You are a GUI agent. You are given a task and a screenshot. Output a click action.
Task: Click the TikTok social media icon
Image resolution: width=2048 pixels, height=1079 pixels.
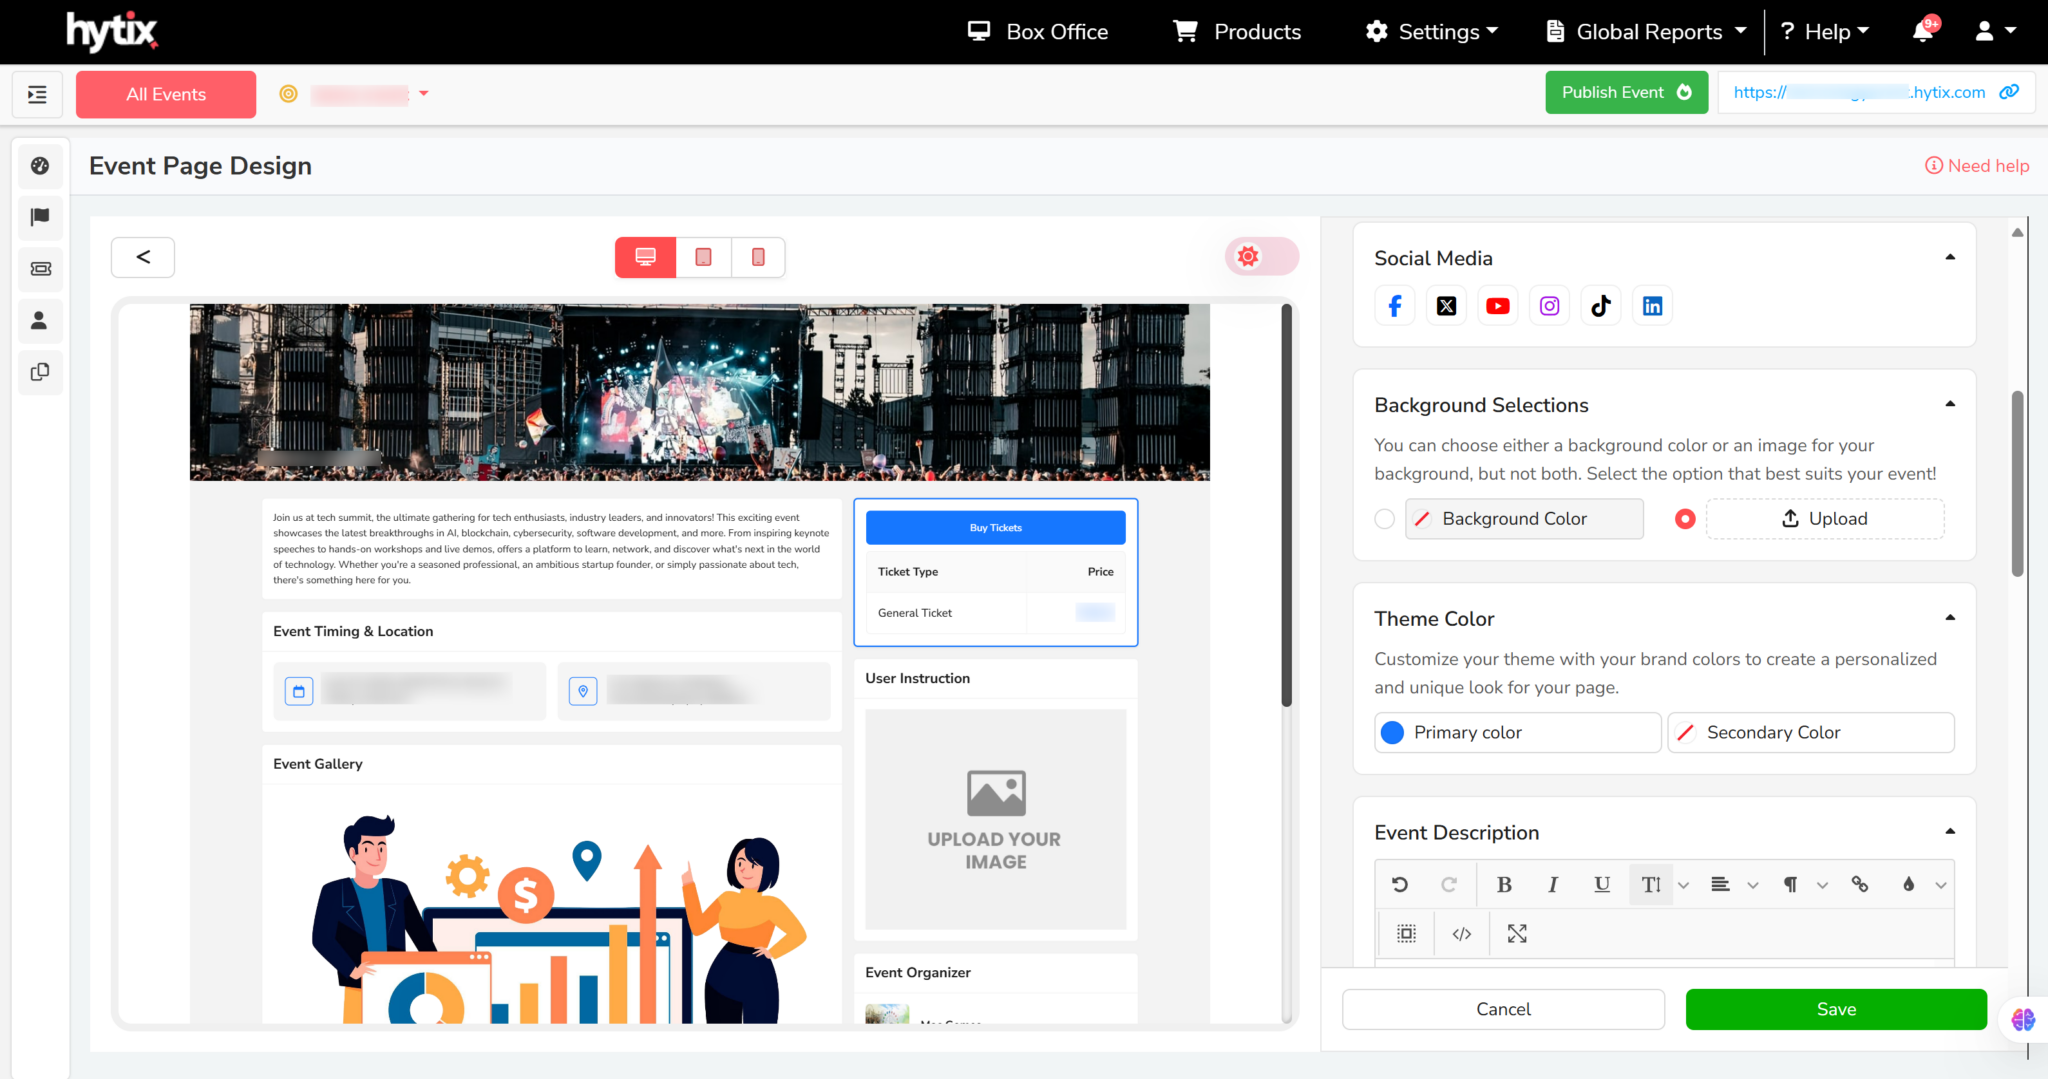[1600, 305]
